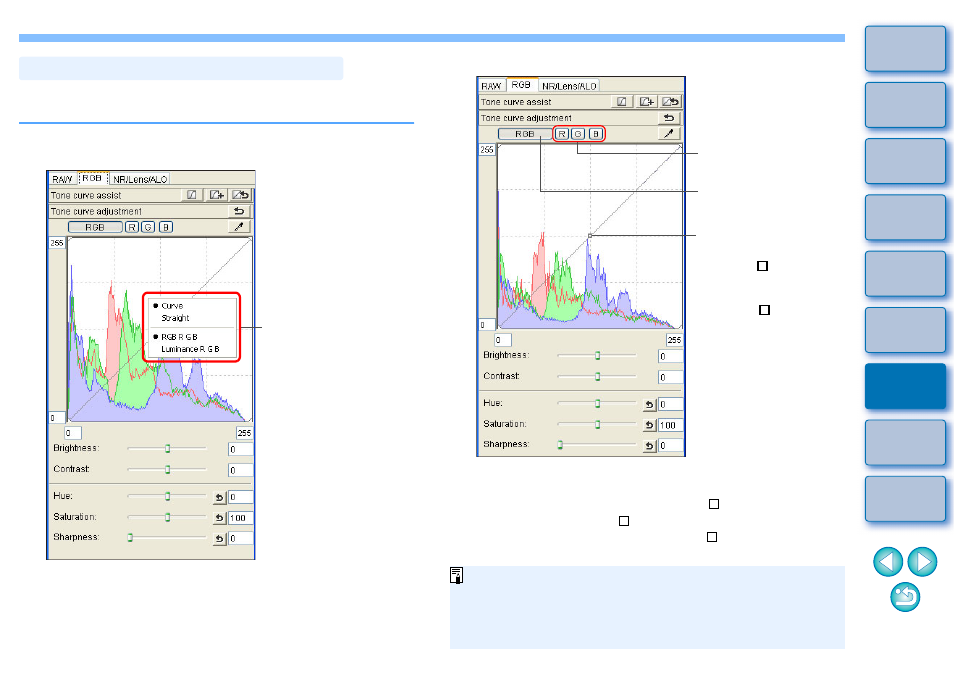Viewport: 954px width, 674px height.
Task: Open RAW tab in left palette
Action: pyautogui.click(x=63, y=179)
